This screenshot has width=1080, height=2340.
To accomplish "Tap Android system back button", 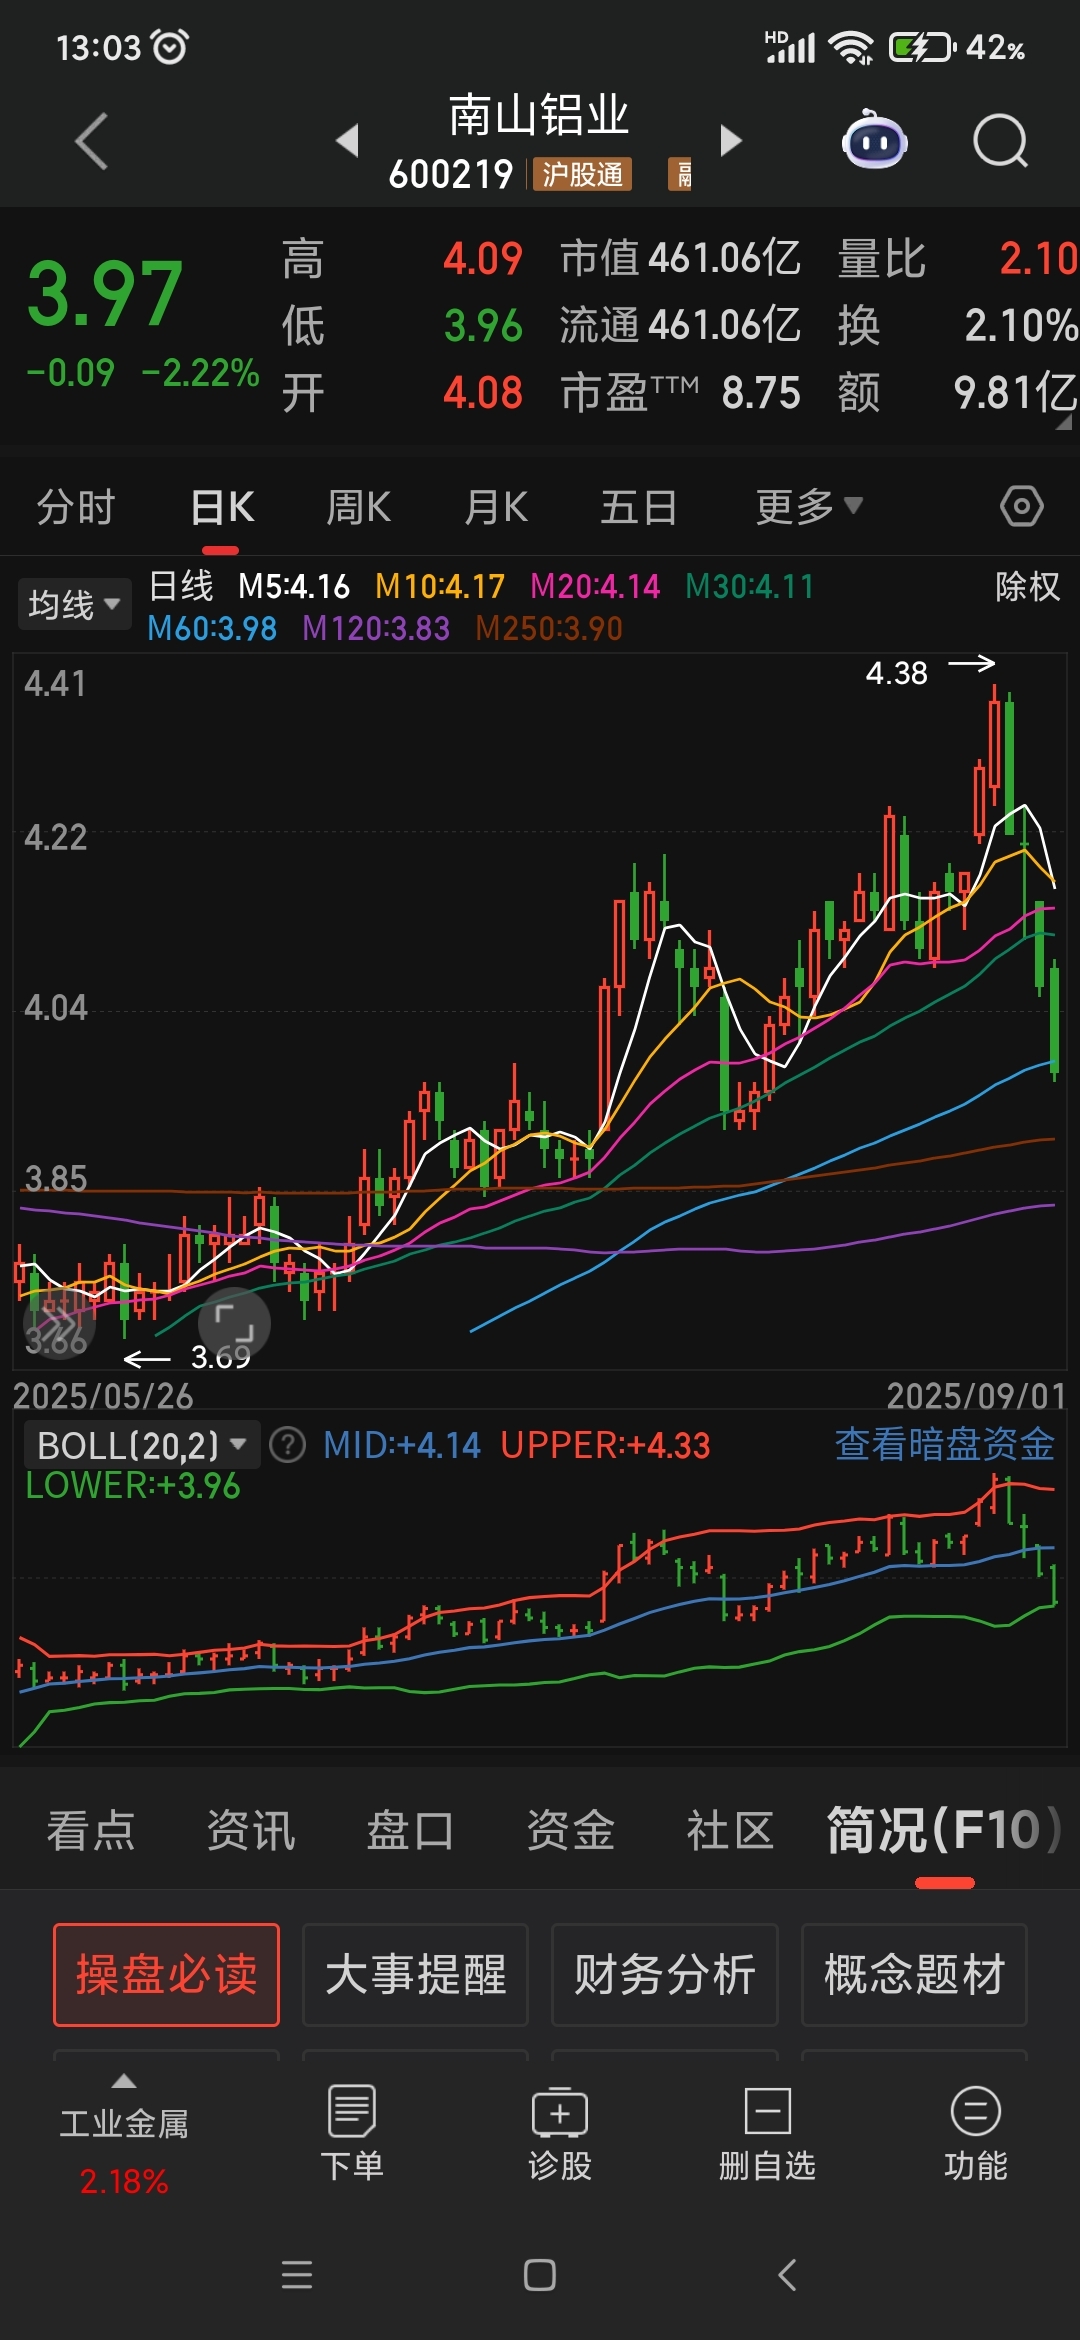I will [x=787, y=2275].
